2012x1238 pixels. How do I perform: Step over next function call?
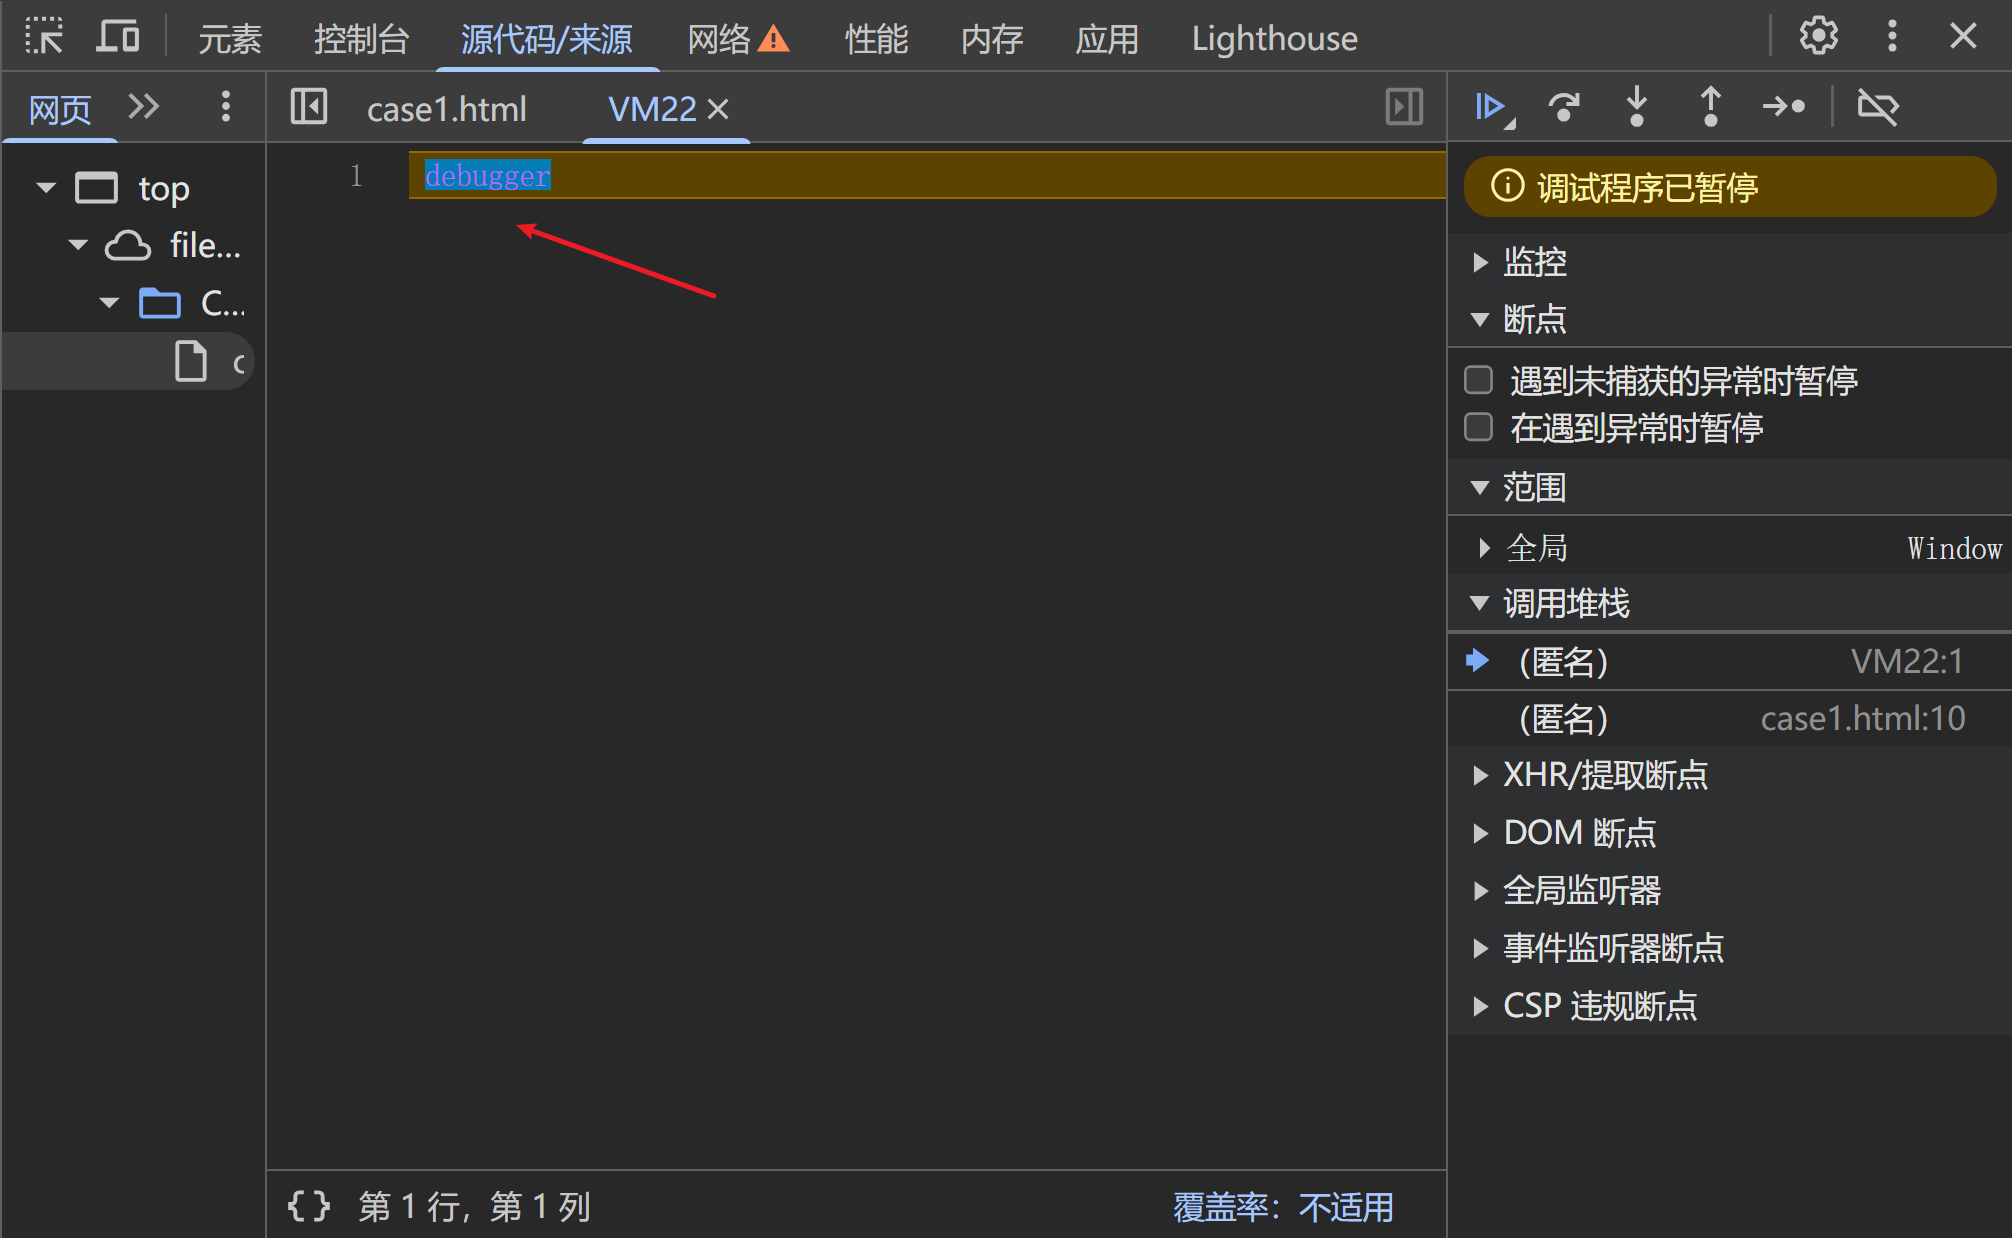[x=1564, y=107]
